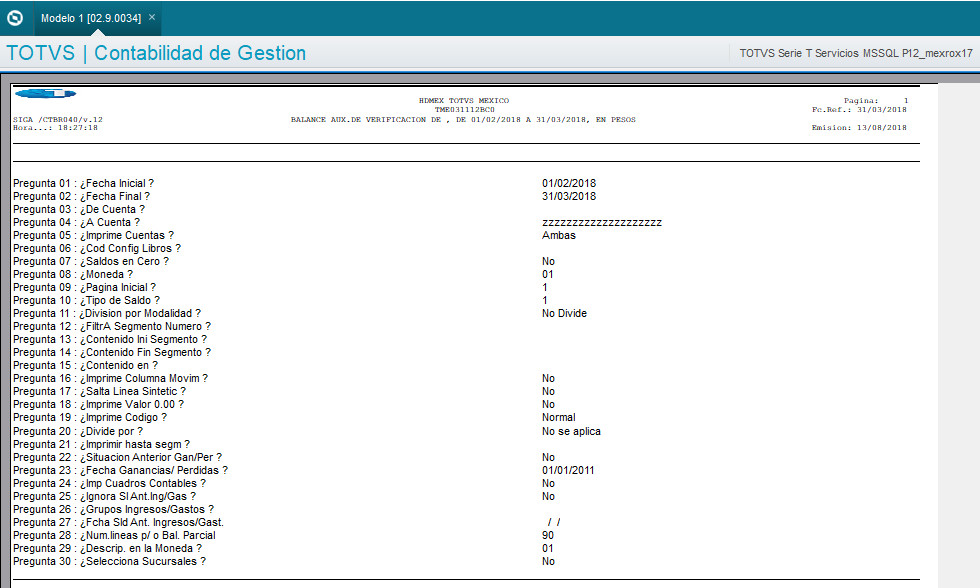Click the TOTVS | Contabilidad de Gestion title
980x588 pixels.
tap(156, 53)
